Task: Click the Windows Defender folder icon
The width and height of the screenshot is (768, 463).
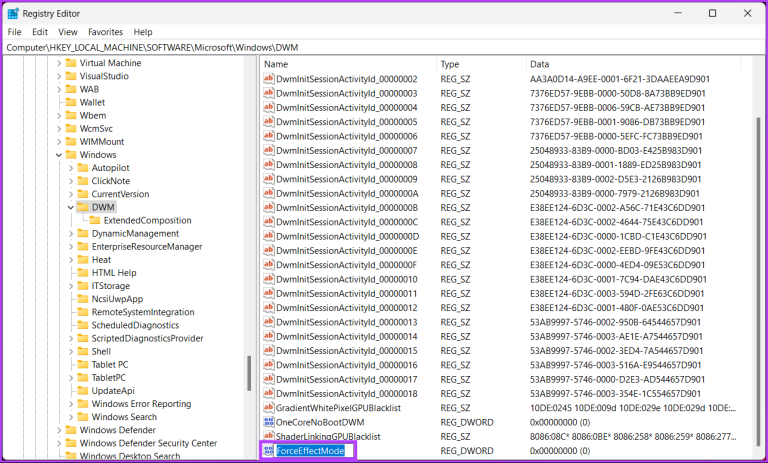Action: pyautogui.click(x=70, y=430)
